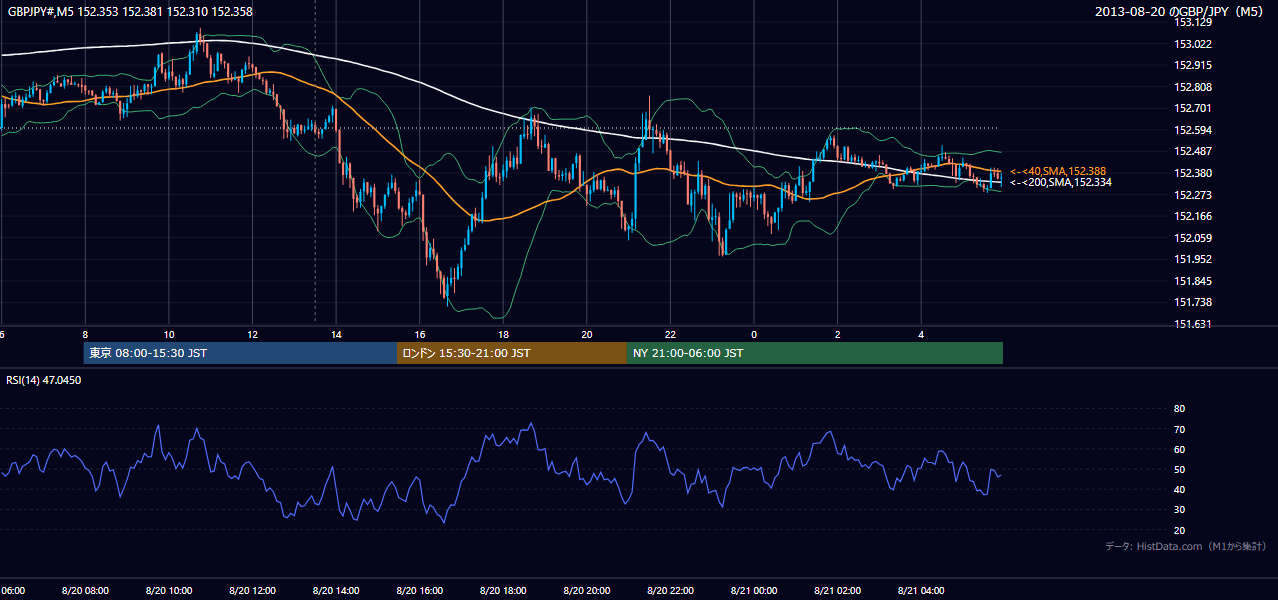Click hour label 14 under the price chart
This screenshot has height=600, width=1278.
click(x=336, y=335)
